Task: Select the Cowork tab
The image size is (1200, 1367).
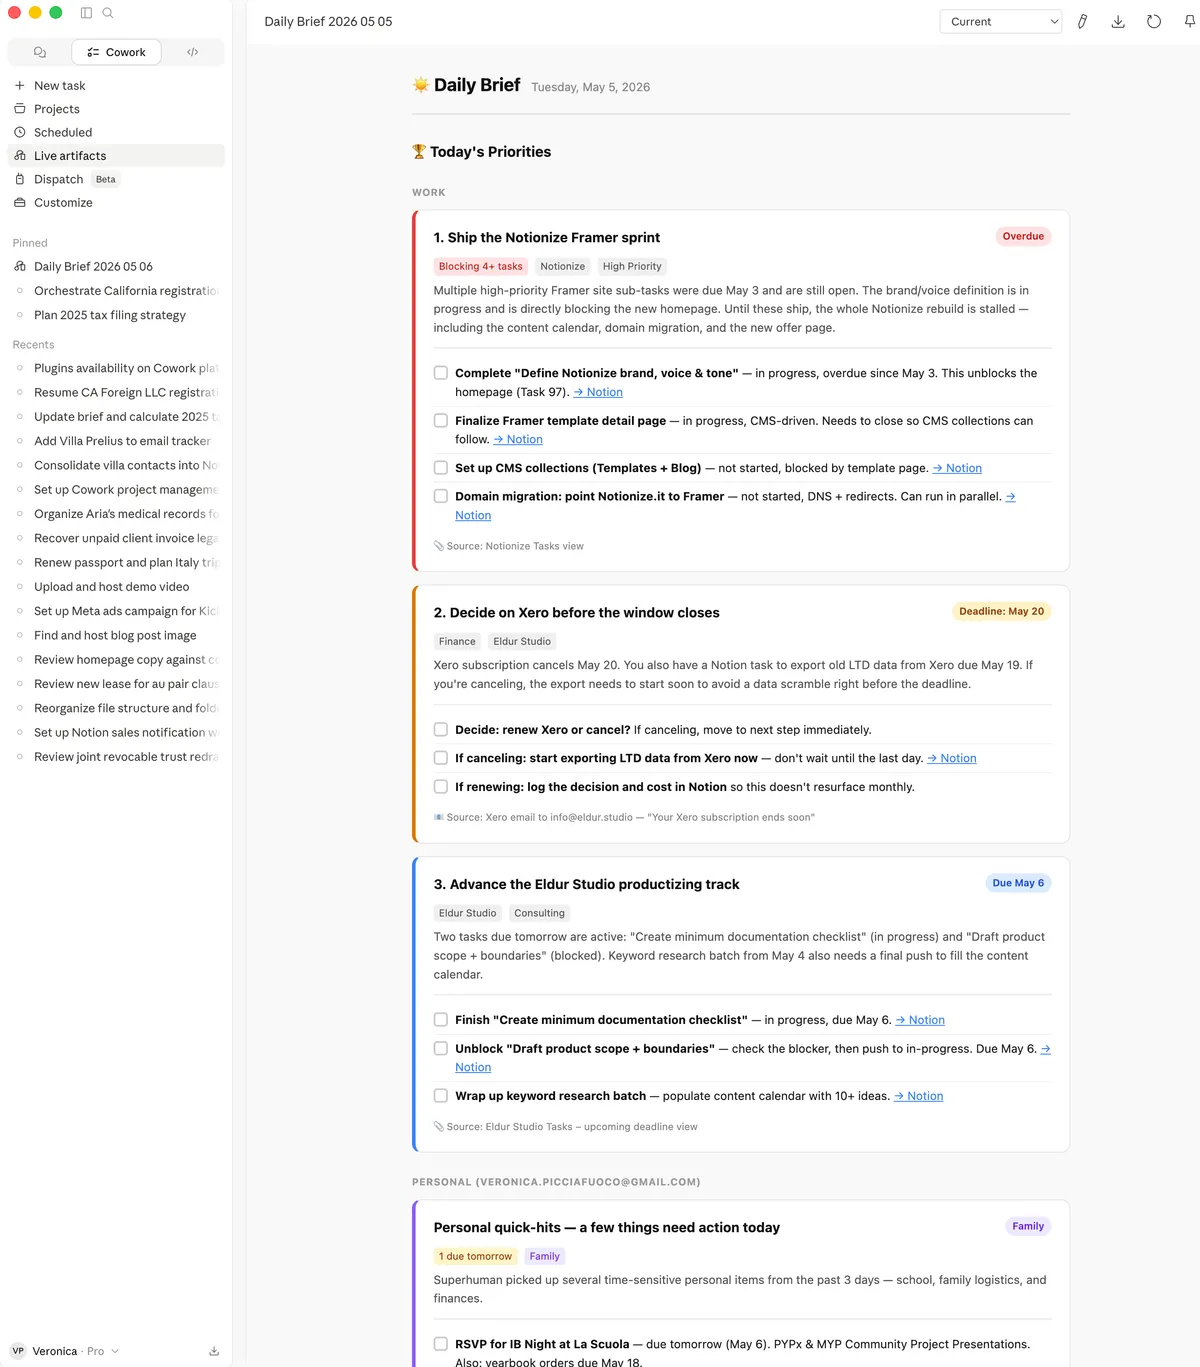Action: coord(117,52)
